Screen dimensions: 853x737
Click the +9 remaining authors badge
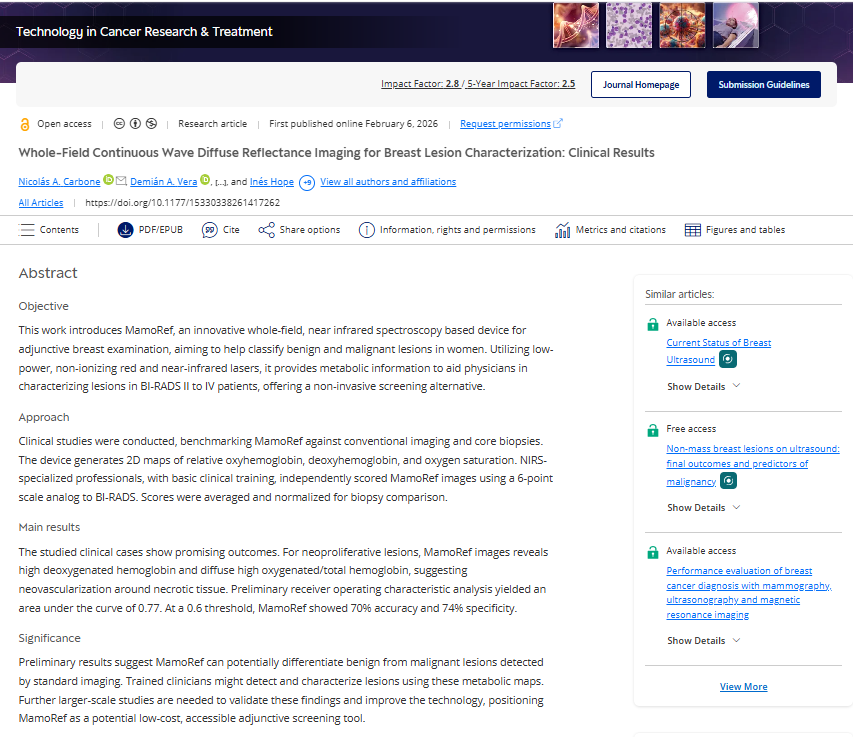tap(308, 182)
